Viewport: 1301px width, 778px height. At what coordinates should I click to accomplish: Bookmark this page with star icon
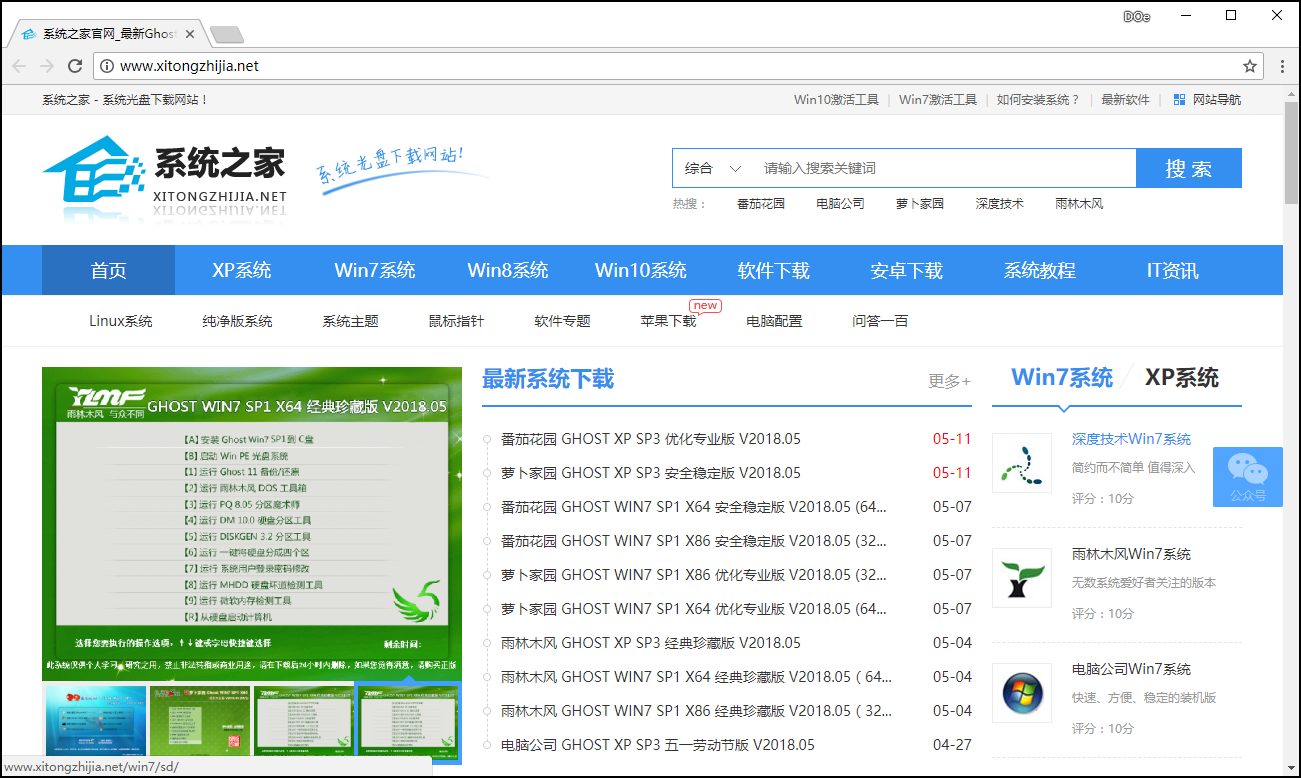1249,66
